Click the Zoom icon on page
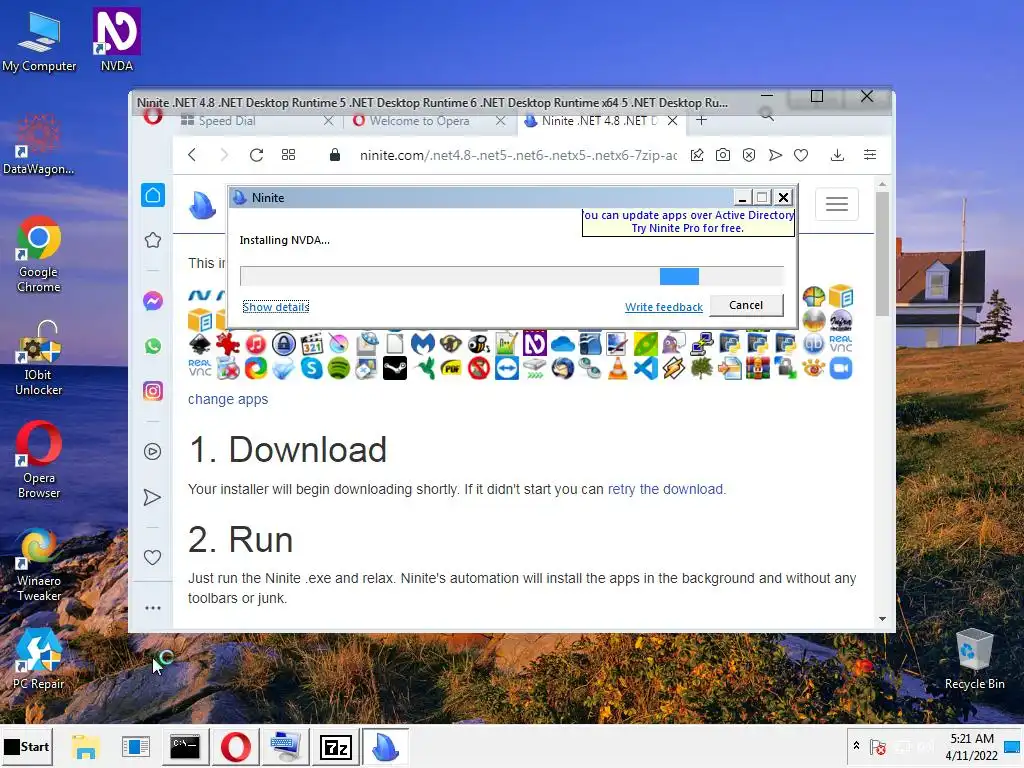Image resolution: width=1024 pixels, height=768 pixels. [841, 368]
